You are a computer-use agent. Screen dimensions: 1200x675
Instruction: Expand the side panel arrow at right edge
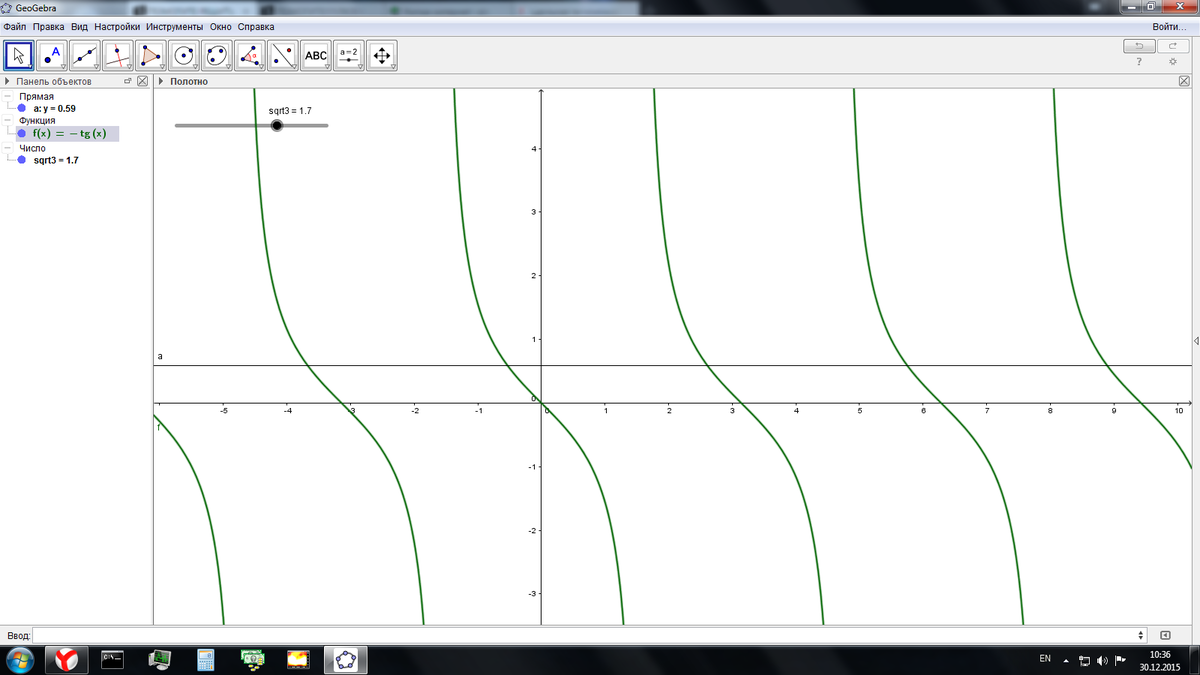pos(1196,341)
